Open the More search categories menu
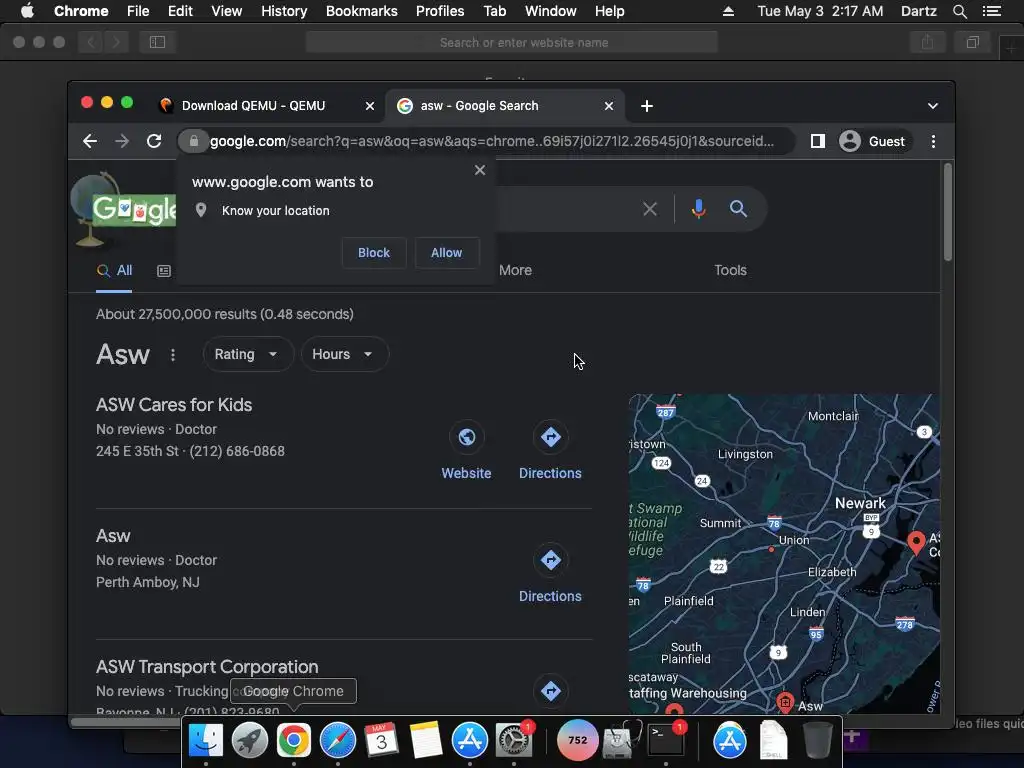Screen dimensions: 1024x768 [x=515, y=270]
